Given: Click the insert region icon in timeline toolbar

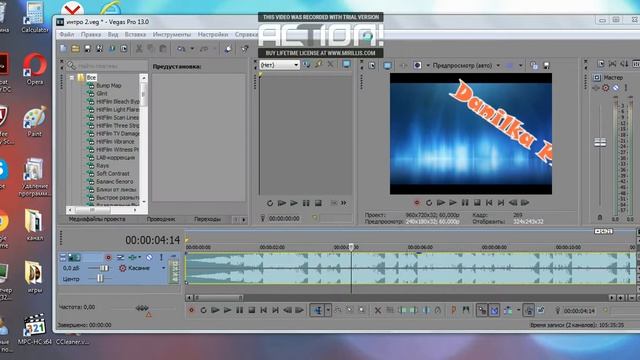Looking at the screenshot, I should pos(466,310).
